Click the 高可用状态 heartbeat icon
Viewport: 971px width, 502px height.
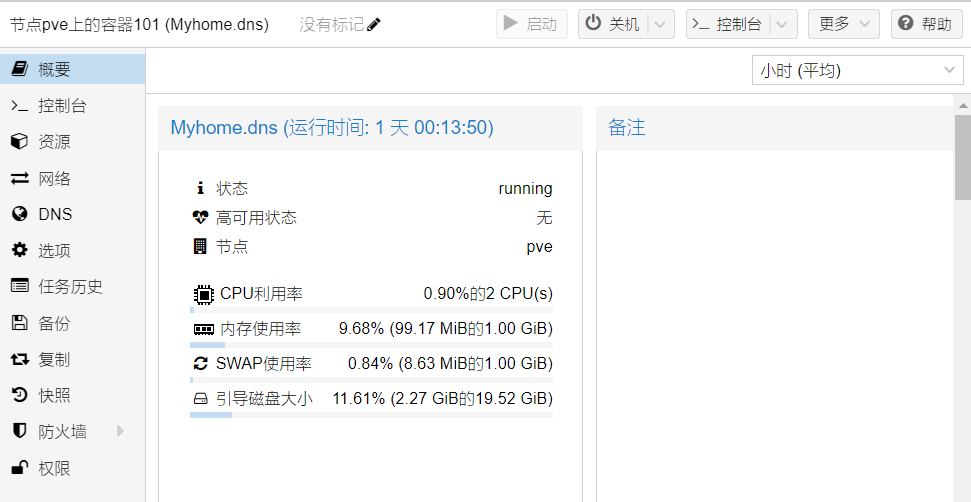pos(201,217)
